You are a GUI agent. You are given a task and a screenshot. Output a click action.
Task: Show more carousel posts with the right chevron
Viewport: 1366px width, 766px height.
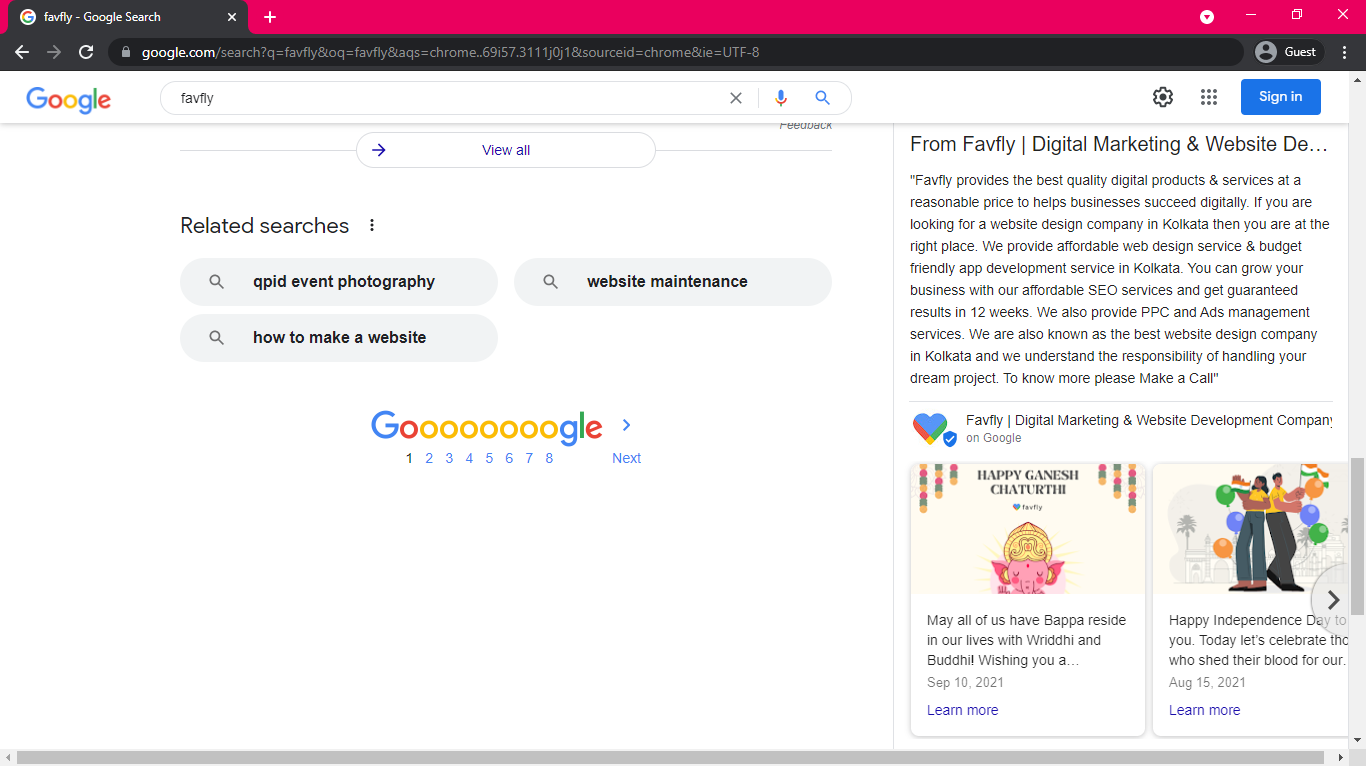[1332, 600]
